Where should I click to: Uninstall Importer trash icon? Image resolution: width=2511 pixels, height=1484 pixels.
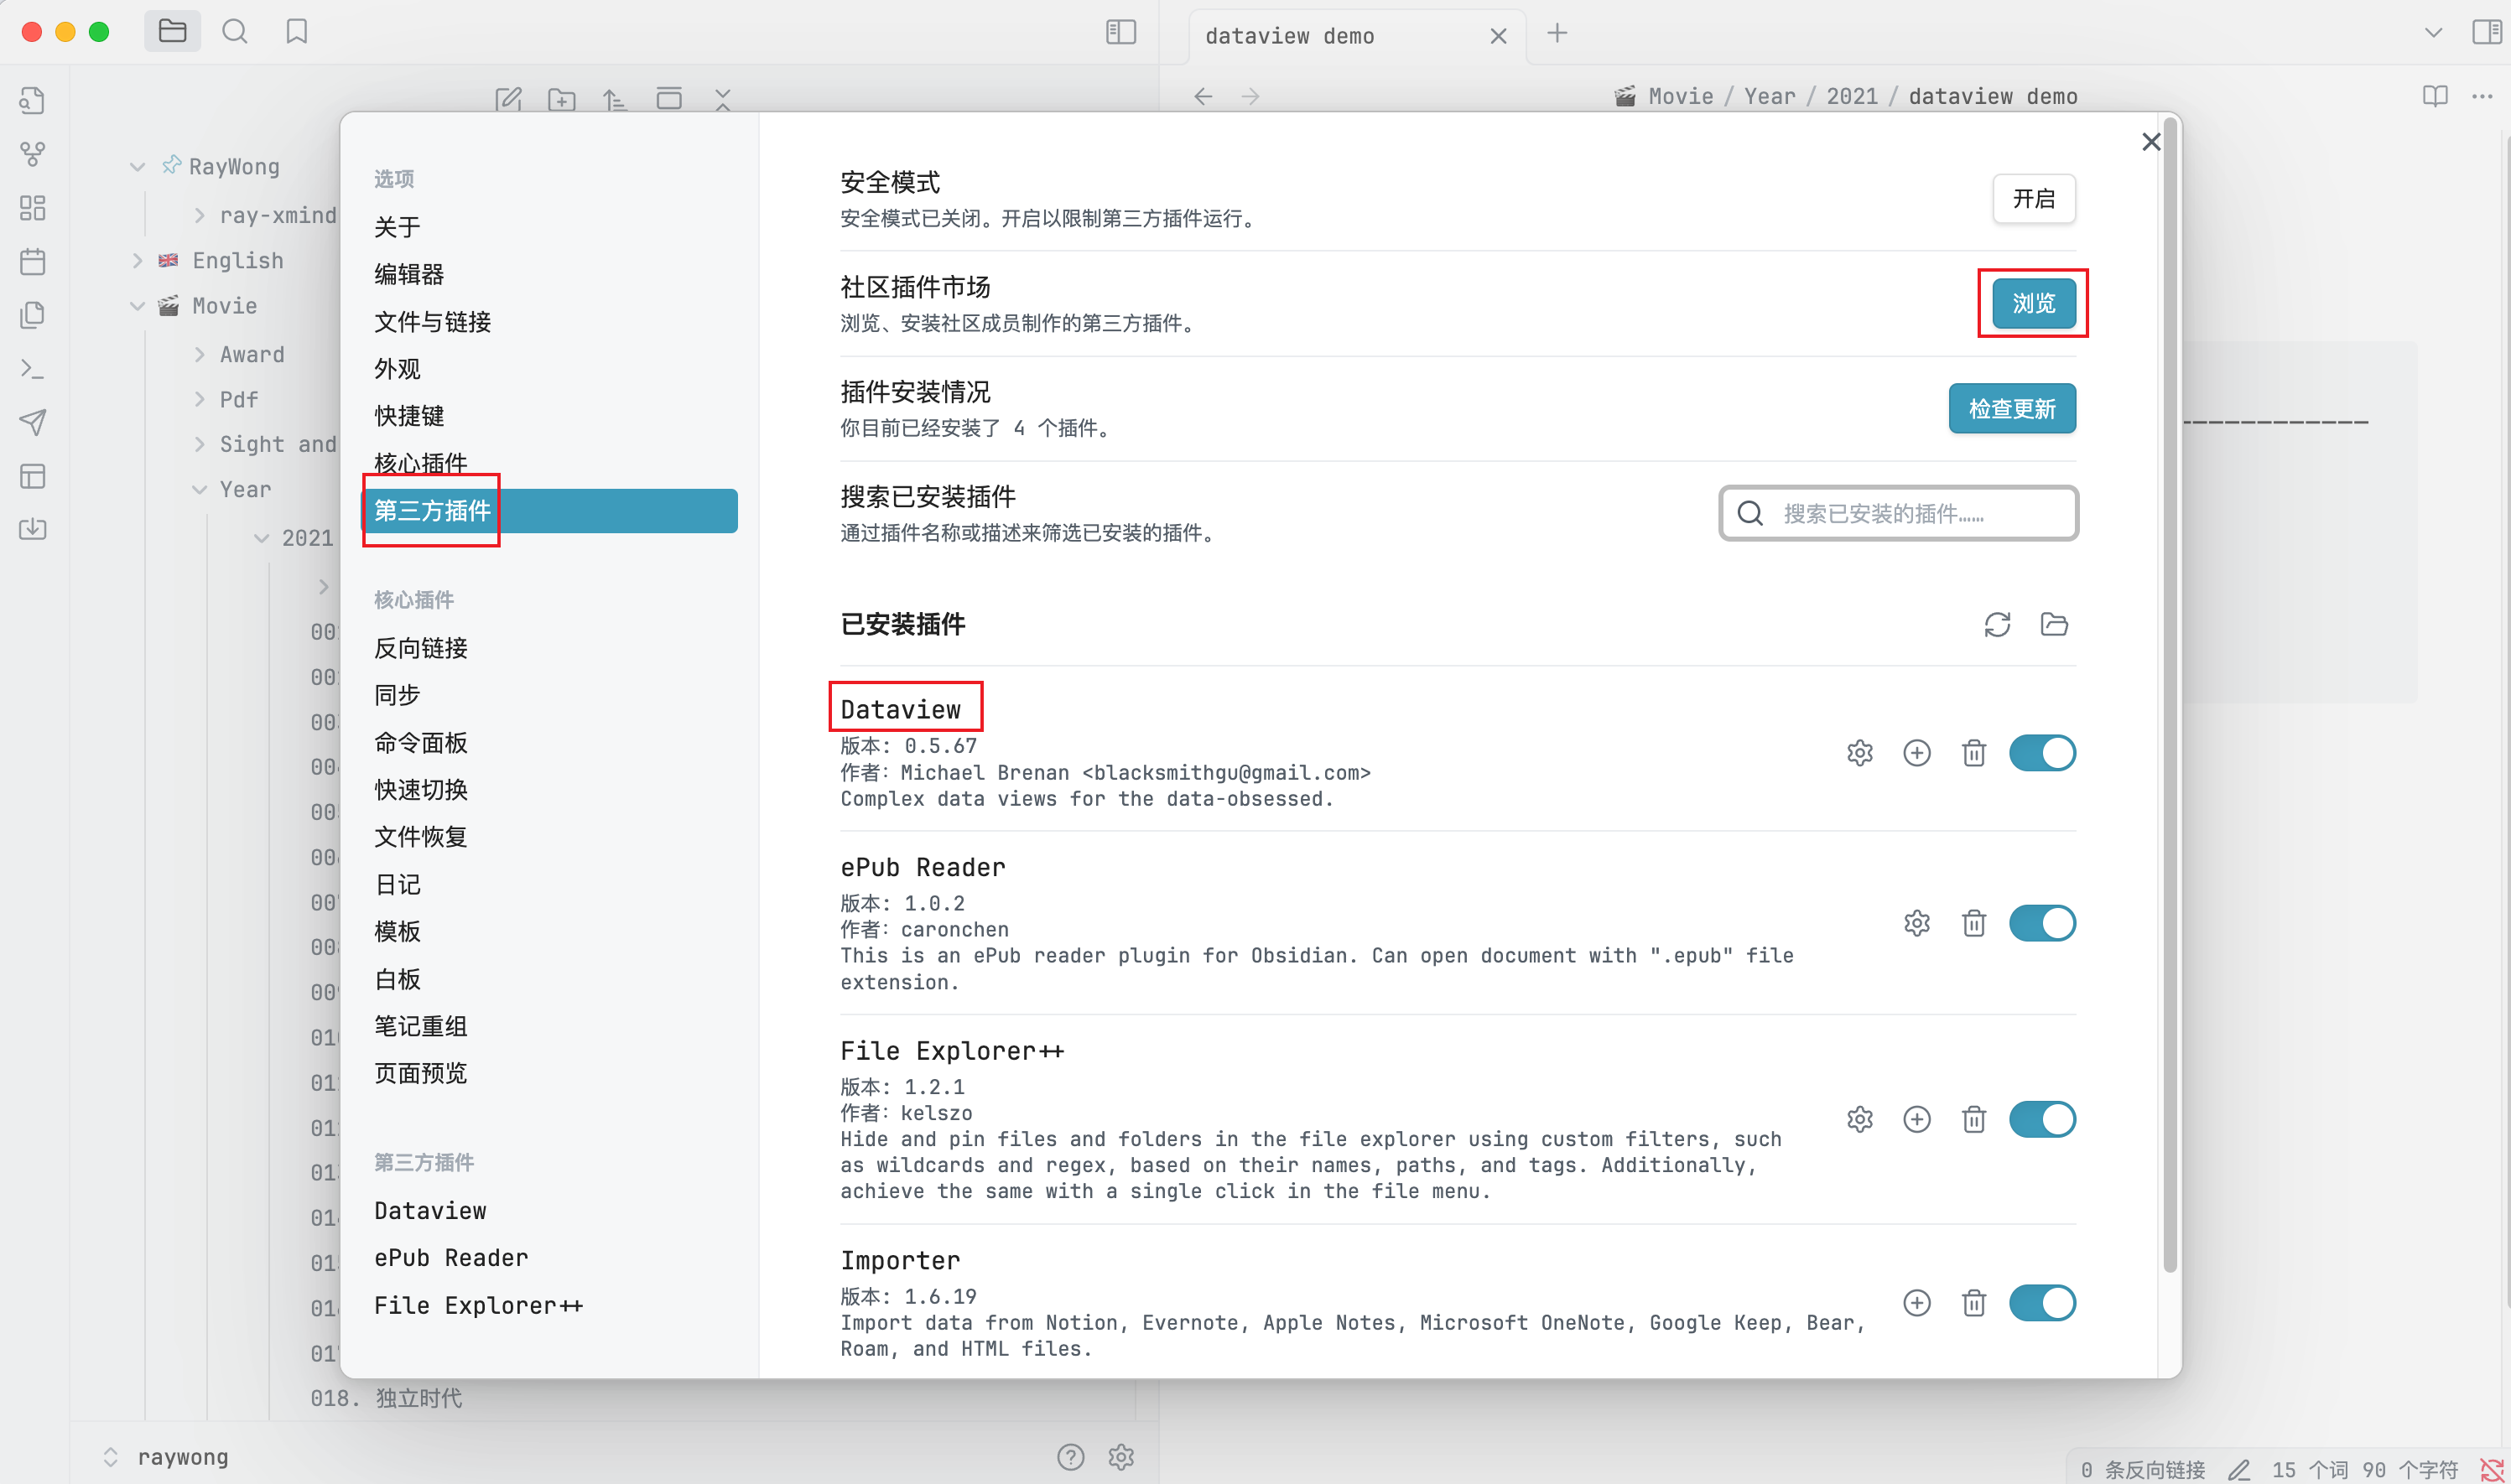click(x=1974, y=1303)
